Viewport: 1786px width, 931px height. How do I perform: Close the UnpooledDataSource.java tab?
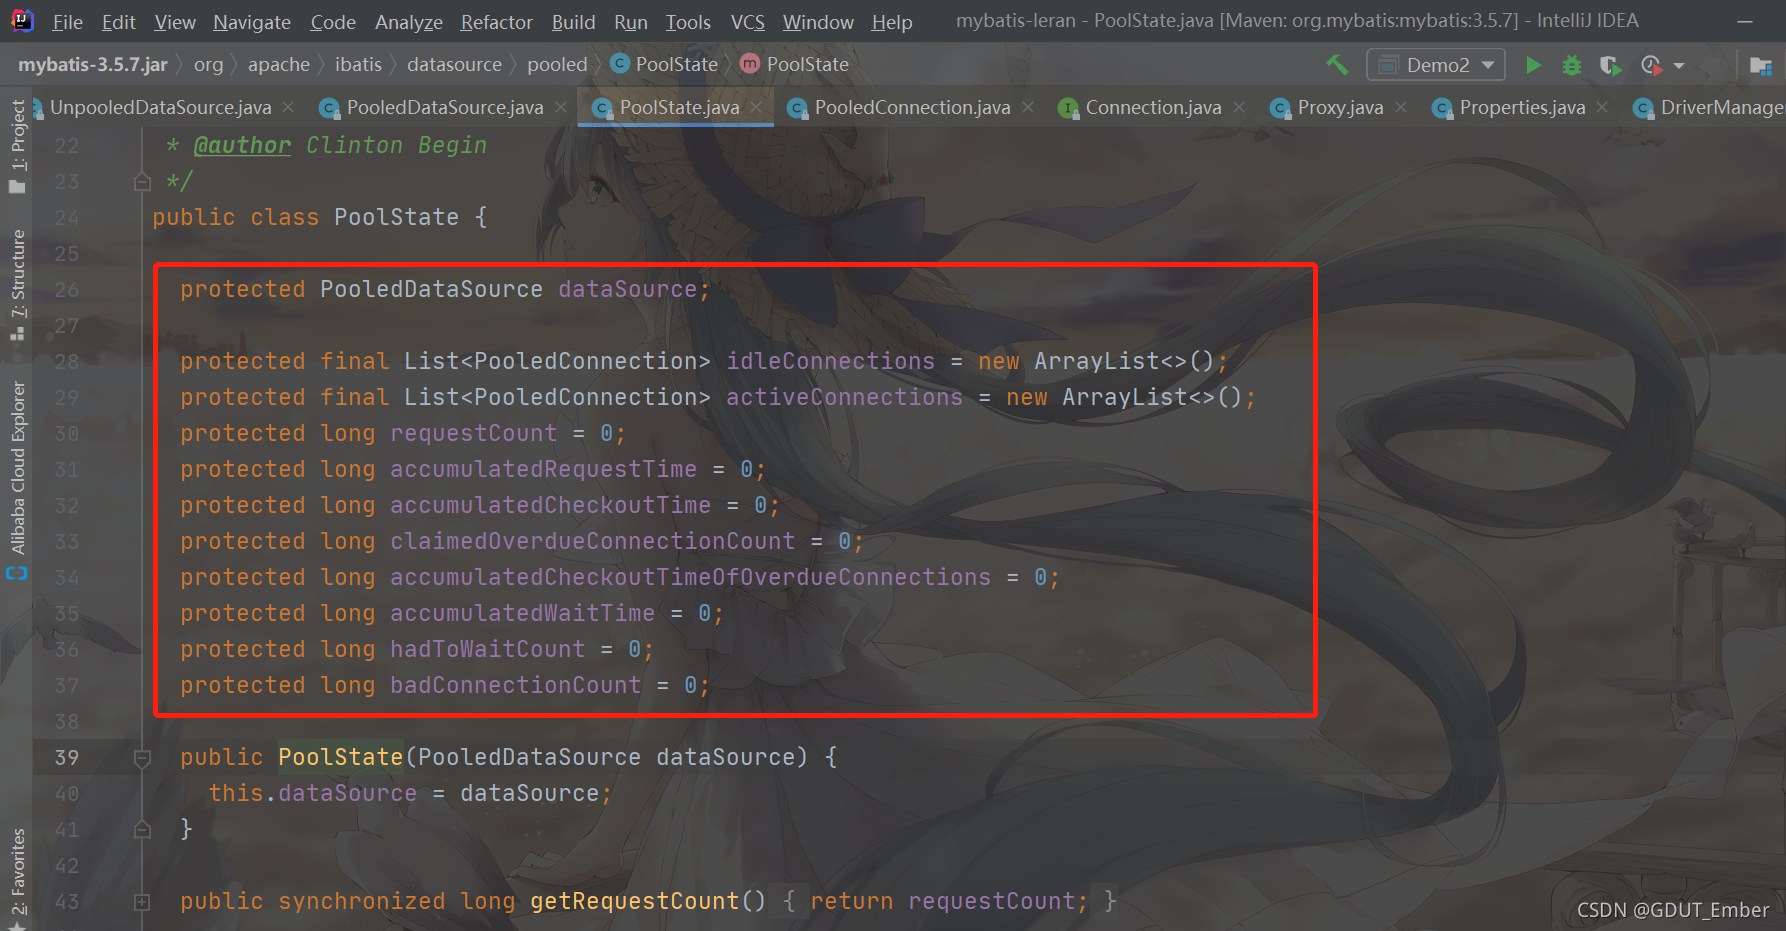click(x=288, y=107)
